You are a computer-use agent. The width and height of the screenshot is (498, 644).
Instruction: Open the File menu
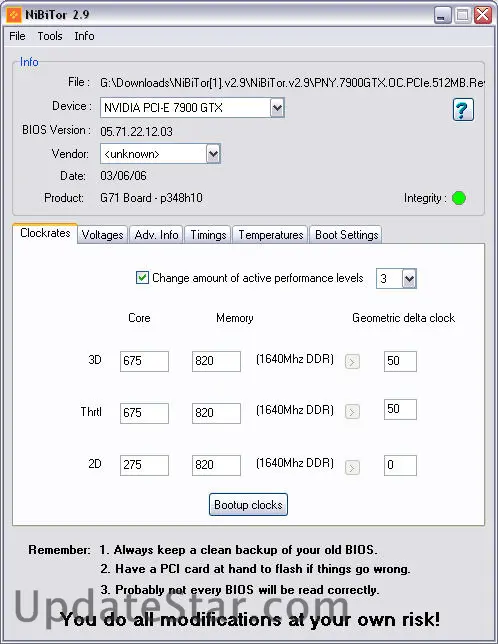point(17,36)
